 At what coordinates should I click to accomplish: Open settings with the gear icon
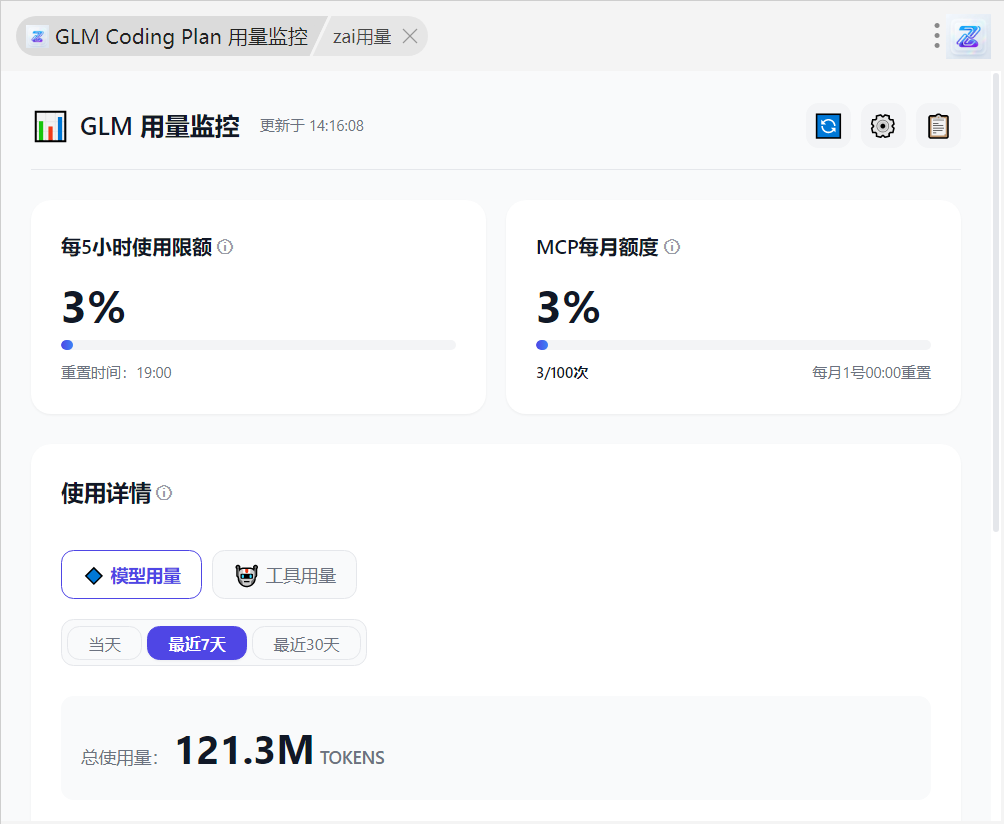pos(883,126)
